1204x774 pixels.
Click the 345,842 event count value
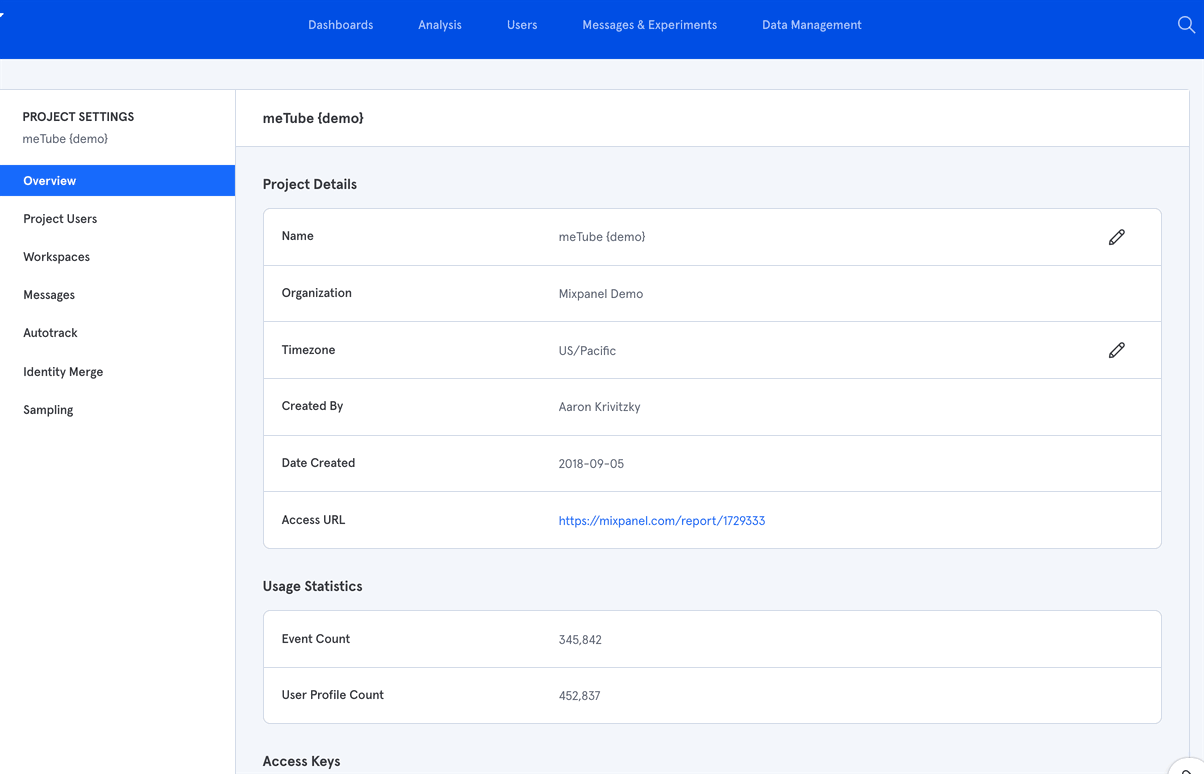(580, 640)
